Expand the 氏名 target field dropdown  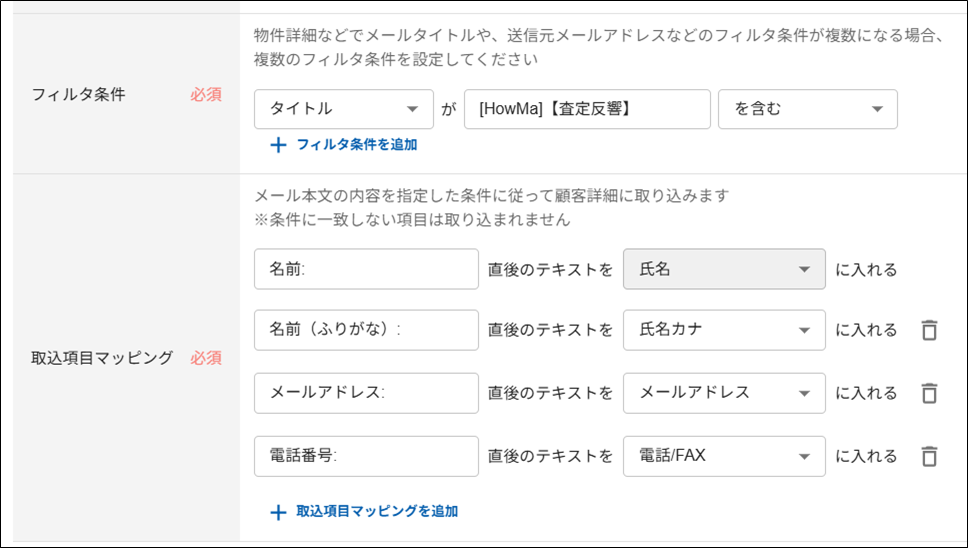[x=724, y=269]
